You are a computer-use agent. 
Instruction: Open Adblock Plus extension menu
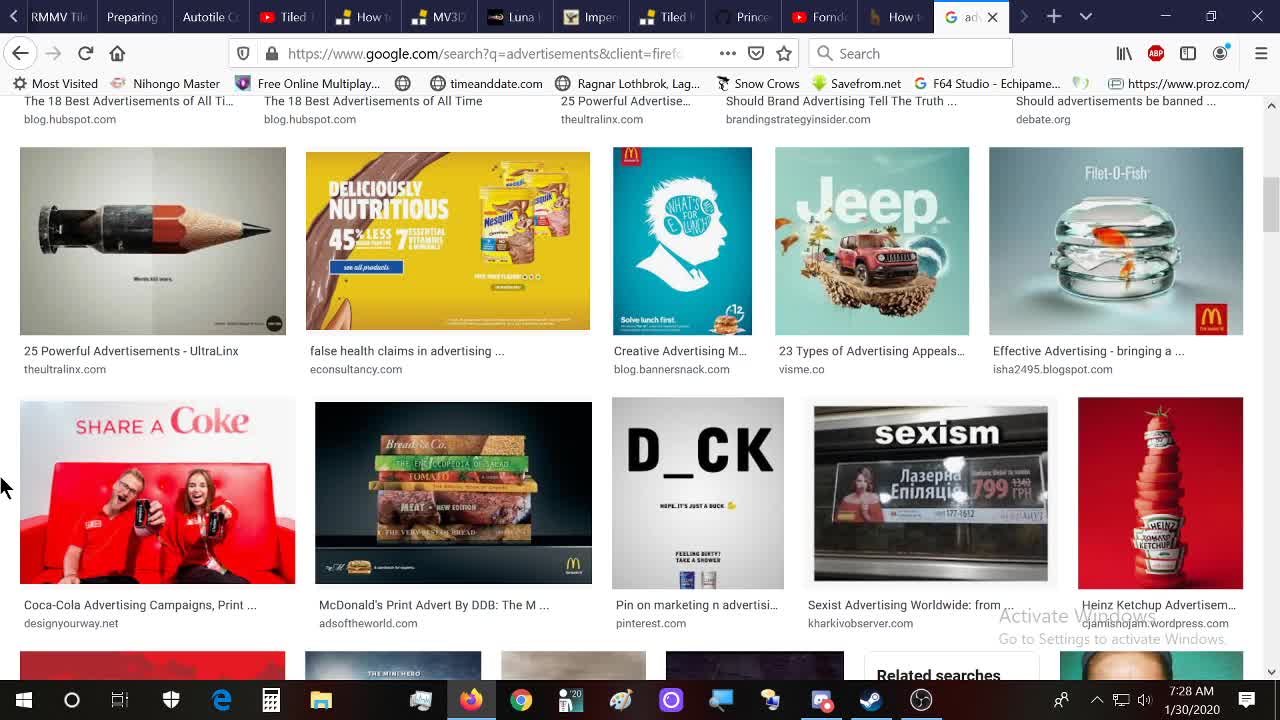click(1156, 53)
